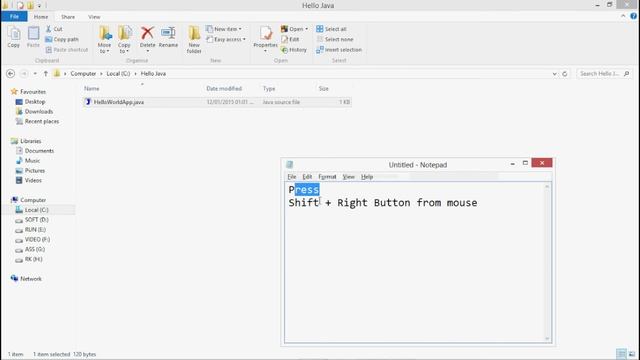The image size is (640, 360).
Task: Click History in the Open group
Action: click(x=294, y=49)
